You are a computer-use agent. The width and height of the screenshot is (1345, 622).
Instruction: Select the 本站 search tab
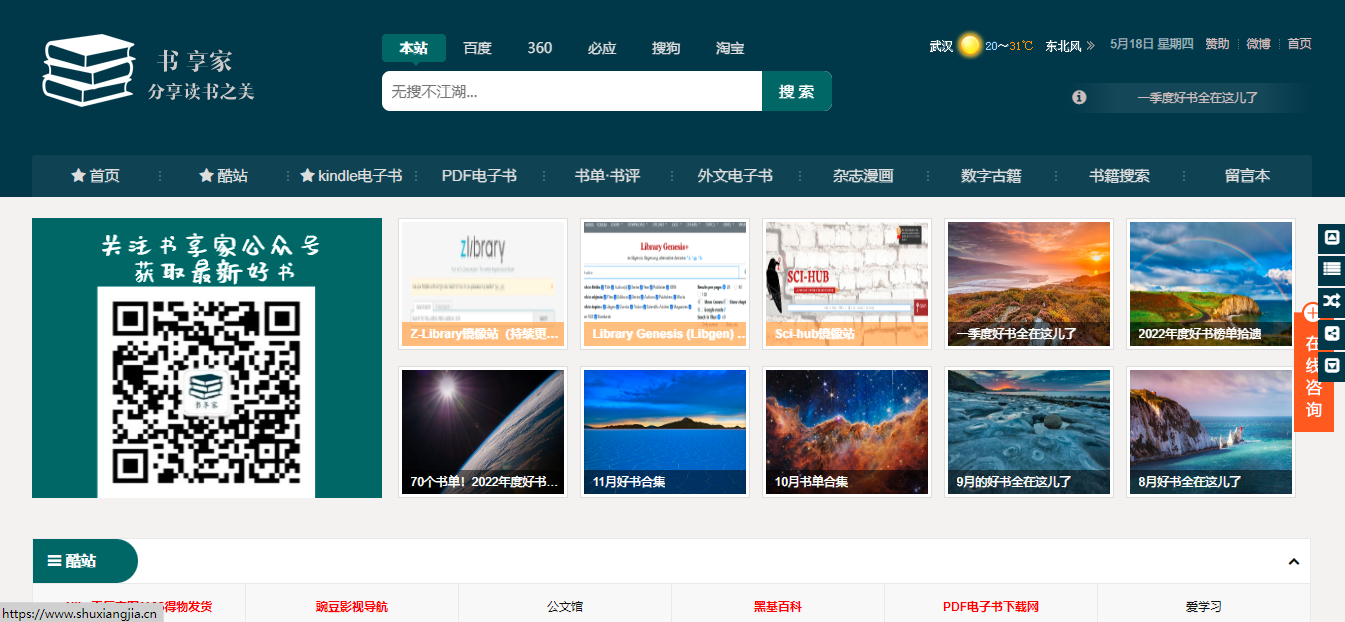point(413,48)
